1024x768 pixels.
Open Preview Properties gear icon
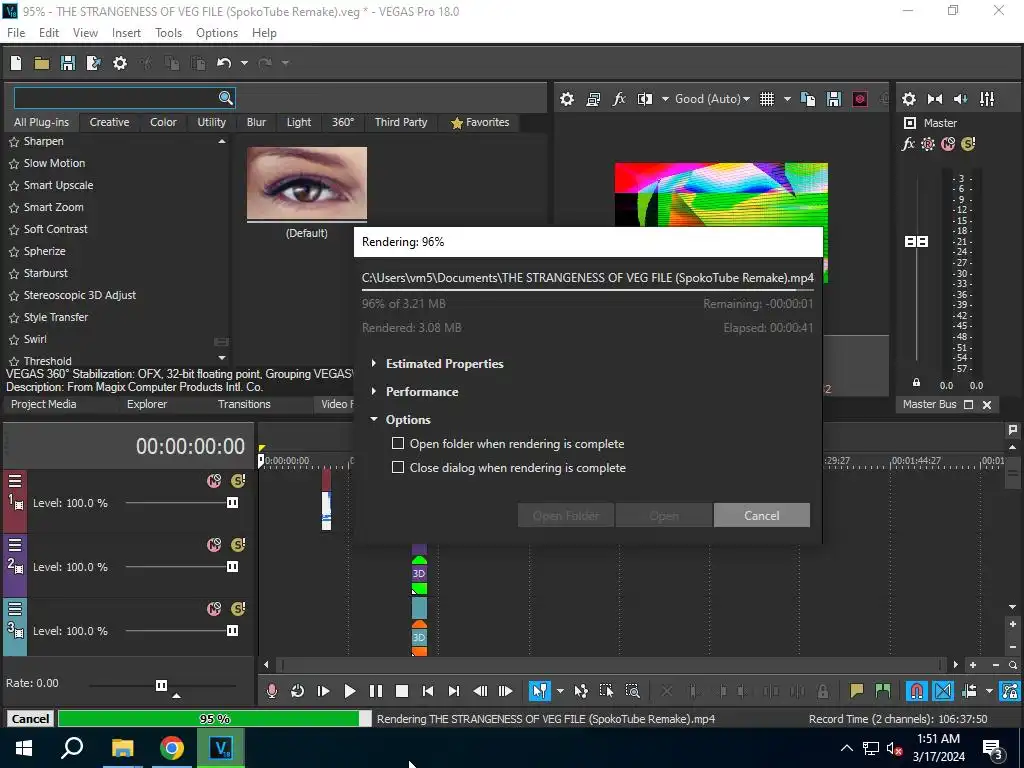click(567, 99)
